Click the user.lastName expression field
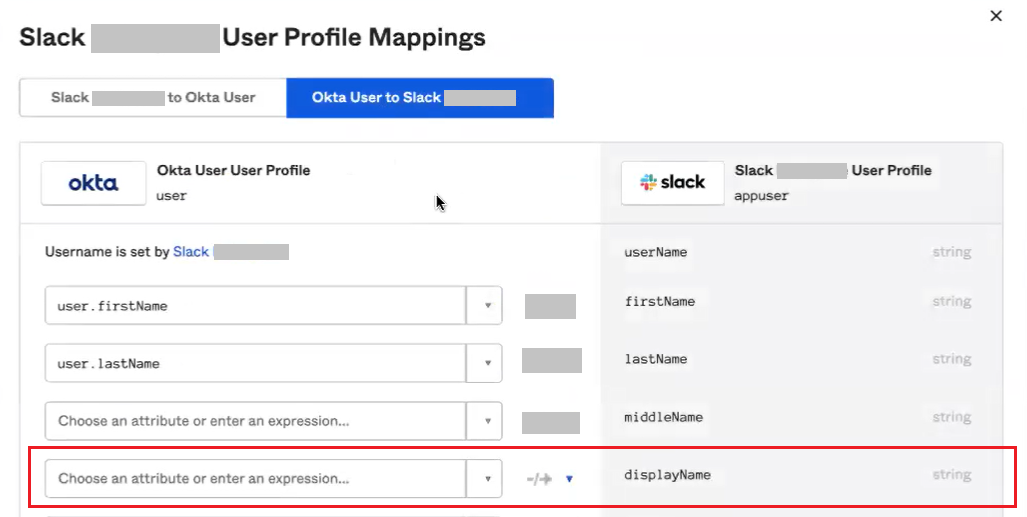This screenshot has width=1027, height=517. click(x=255, y=364)
